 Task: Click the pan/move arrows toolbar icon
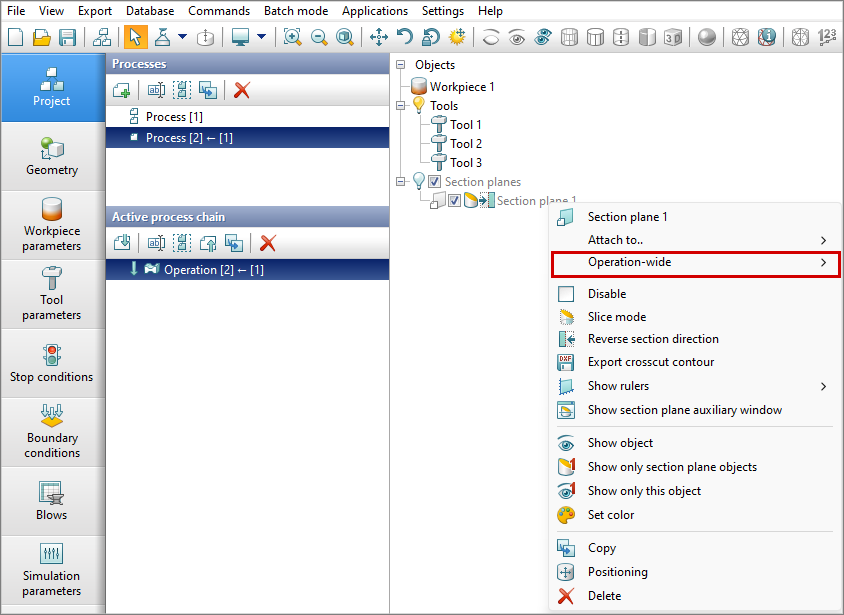(379, 37)
